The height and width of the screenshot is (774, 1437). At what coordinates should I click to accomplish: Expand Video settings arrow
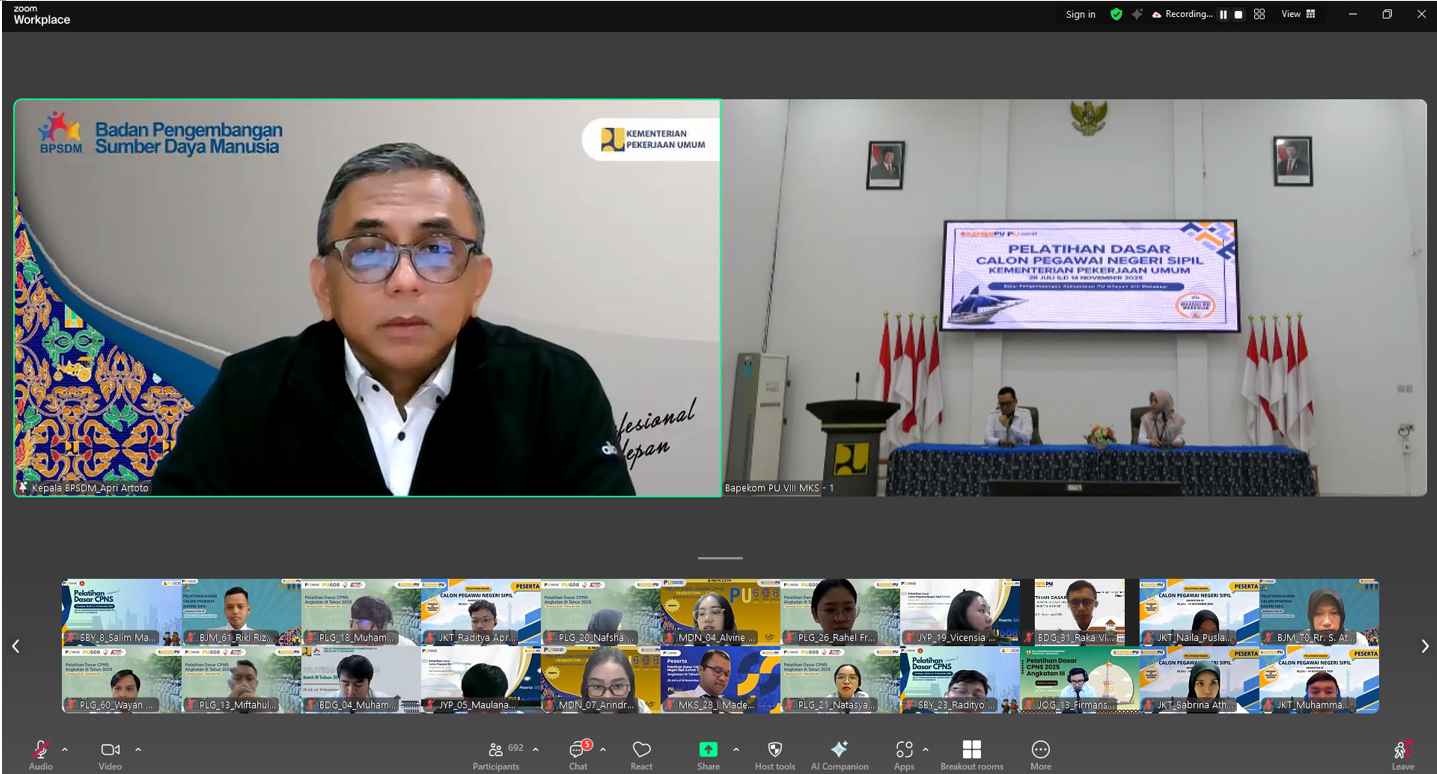(138, 749)
